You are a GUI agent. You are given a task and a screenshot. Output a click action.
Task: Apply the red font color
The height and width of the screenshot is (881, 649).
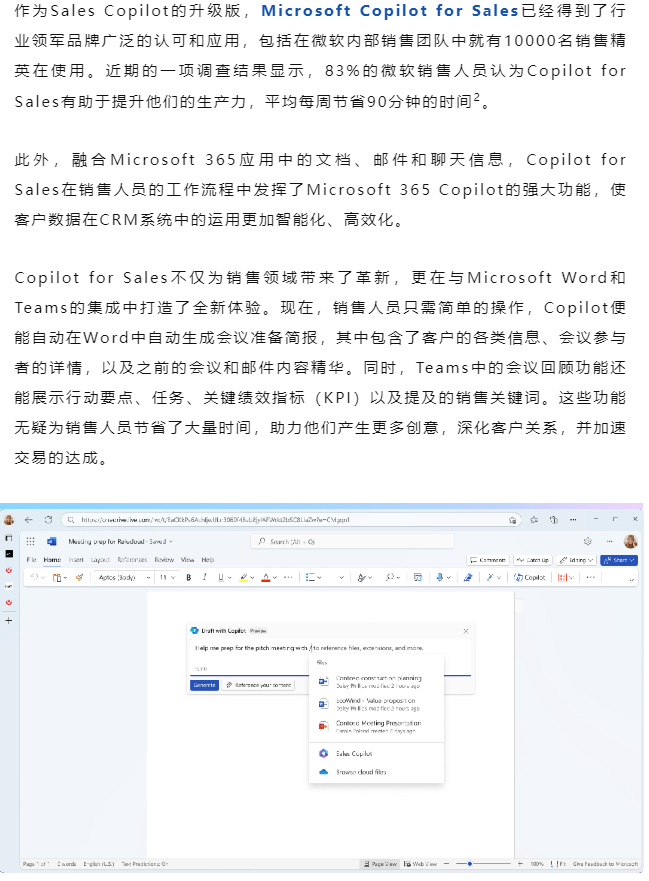[x=266, y=577]
